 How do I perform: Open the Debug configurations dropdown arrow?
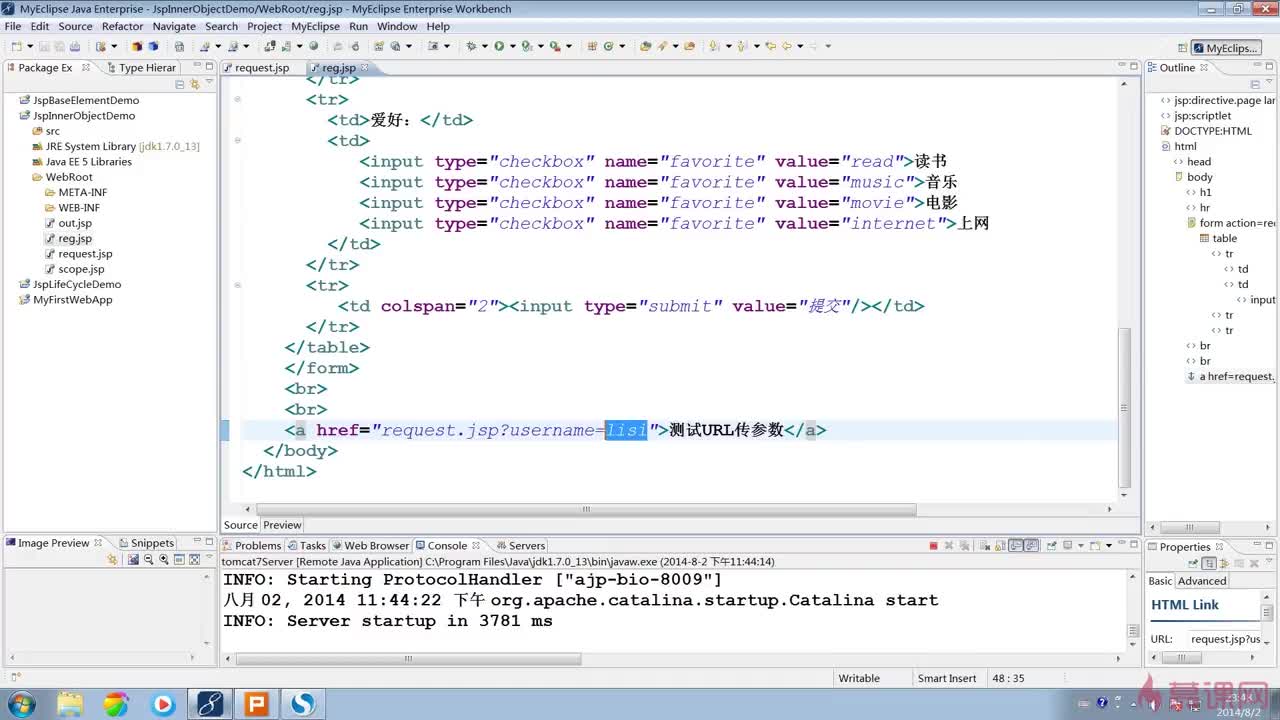coord(484,46)
